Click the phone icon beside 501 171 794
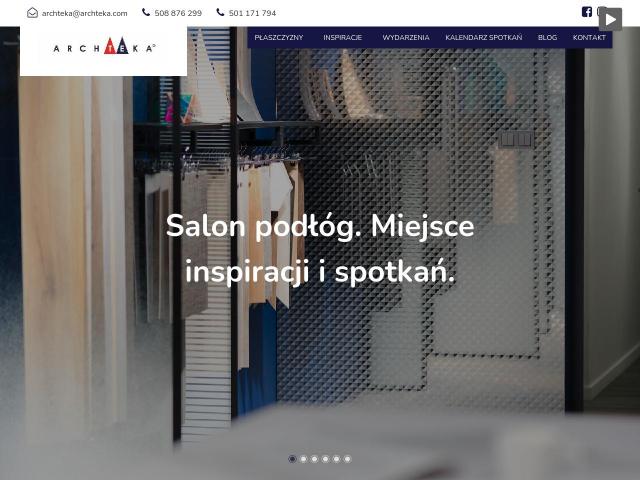Image resolution: width=640 pixels, height=480 pixels. [x=220, y=12]
